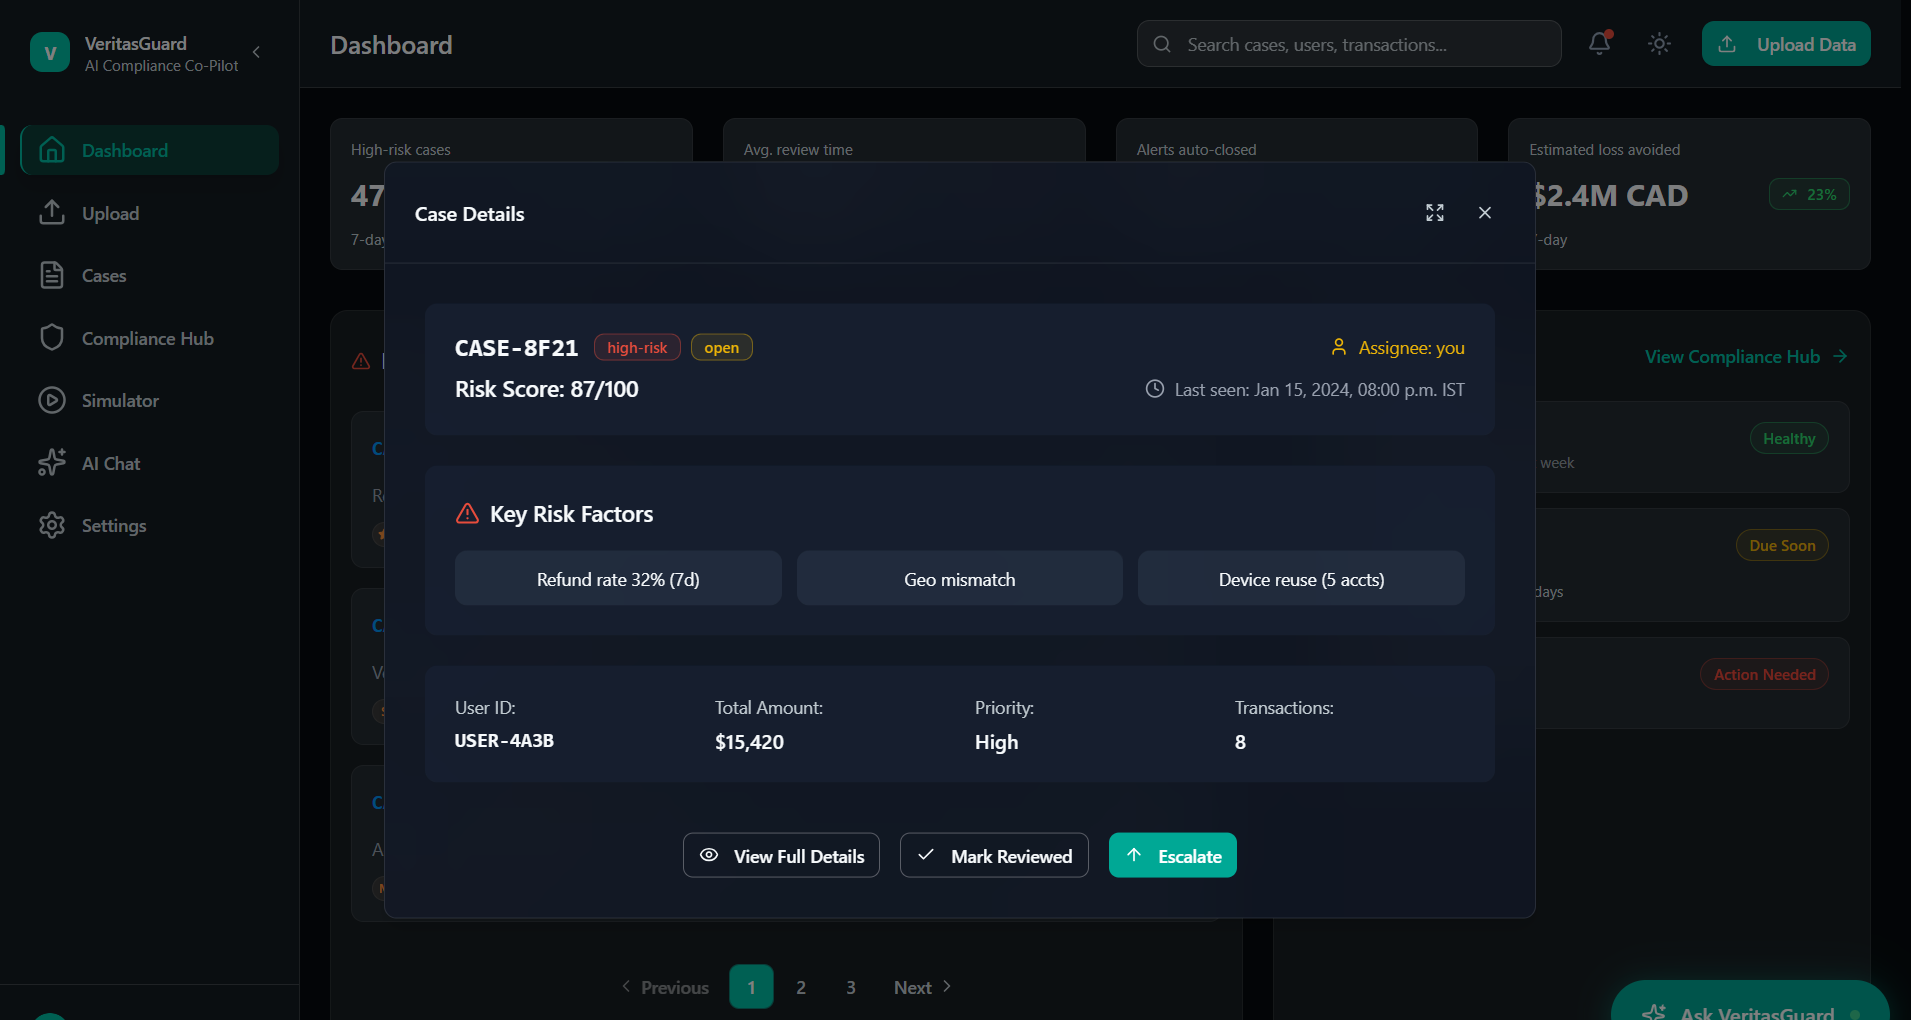Go to Next page
Screen dimensions: 1911x1020
[x=923, y=987]
